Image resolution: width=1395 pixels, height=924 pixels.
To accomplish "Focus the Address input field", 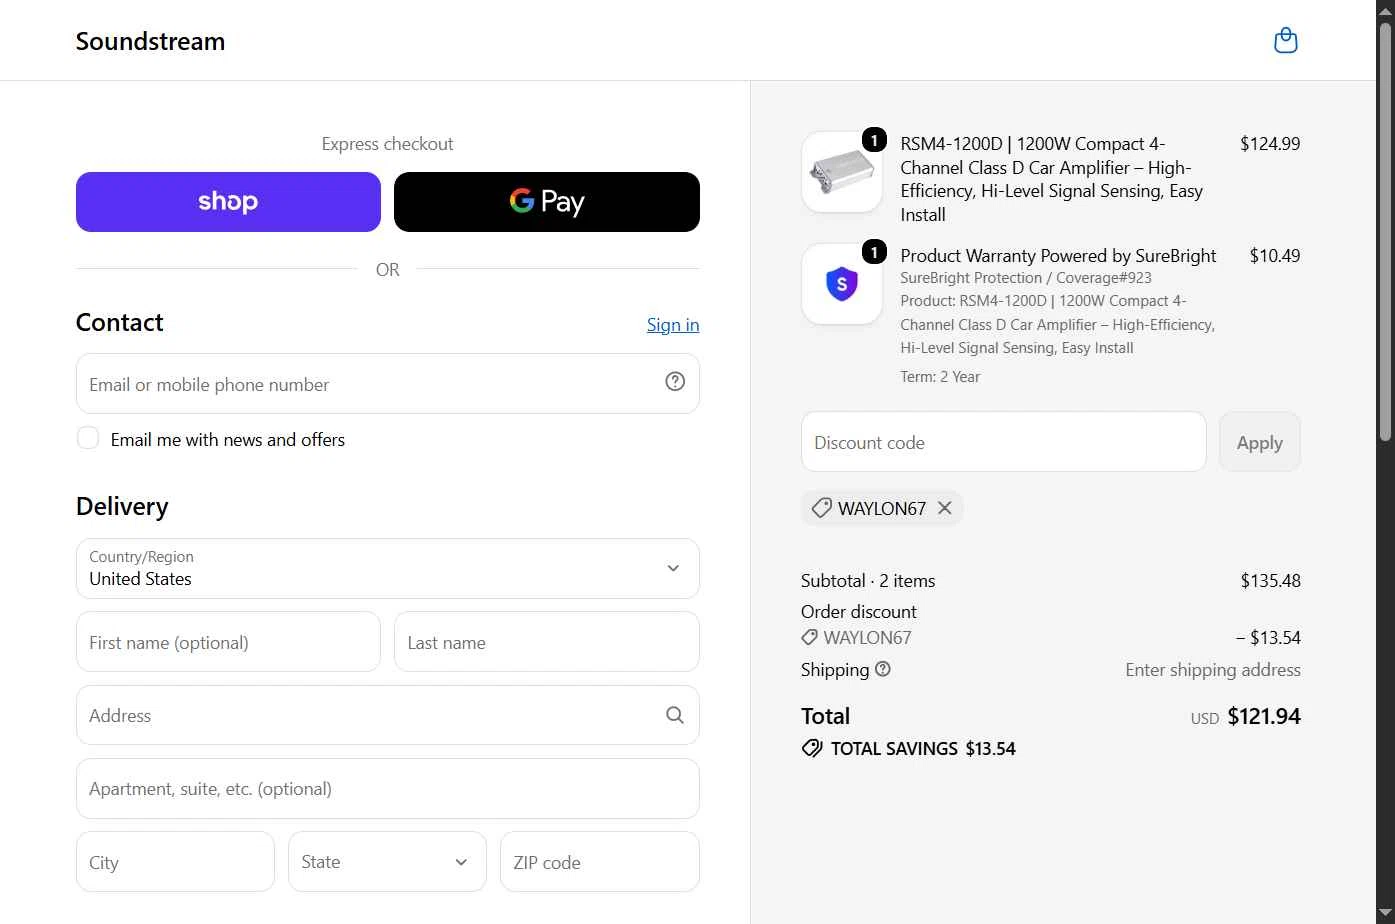I will coord(388,715).
